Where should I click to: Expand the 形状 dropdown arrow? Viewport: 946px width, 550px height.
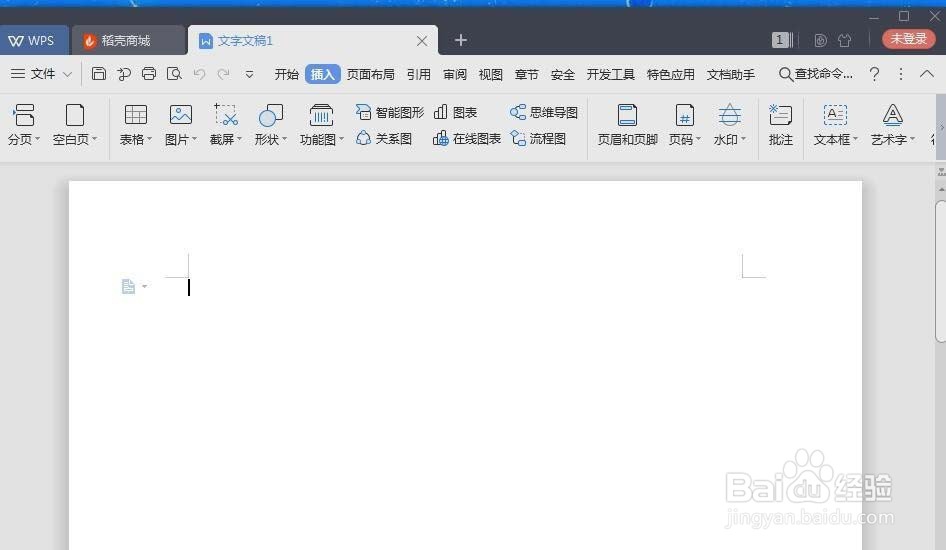pos(285,139)
